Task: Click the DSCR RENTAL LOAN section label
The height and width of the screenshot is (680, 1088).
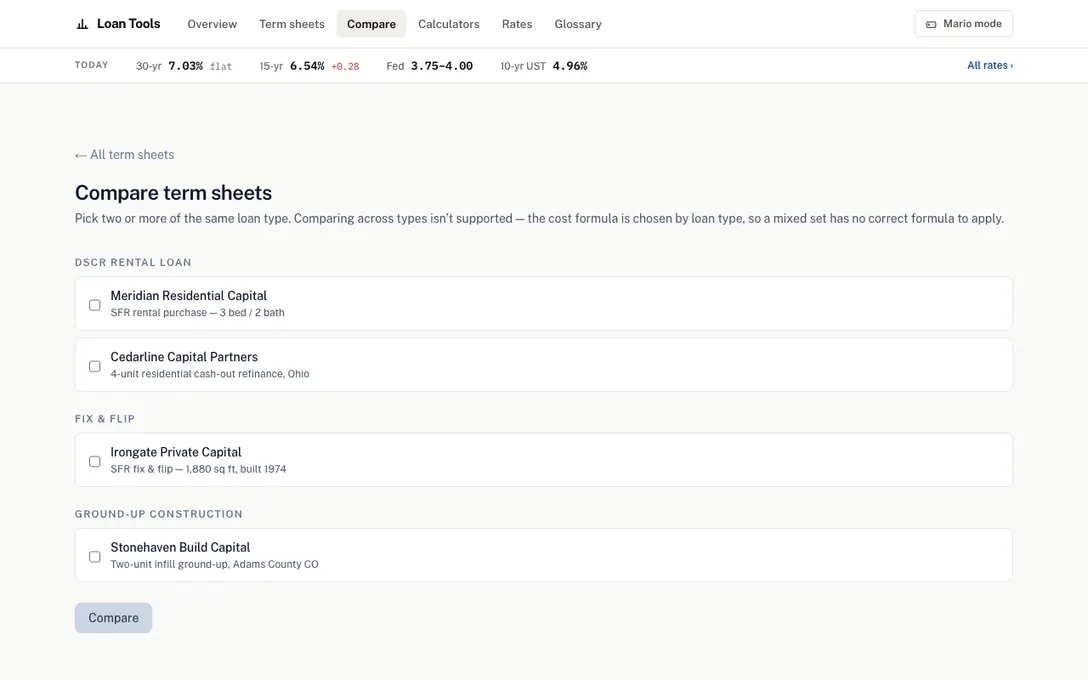Action: coord(133,262)
